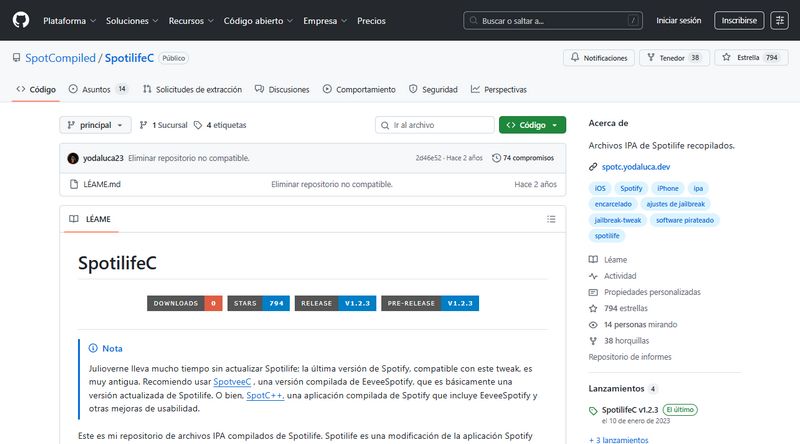This screenshot has width=800, height=444.
Task: Open the README outline icon
Action: click(551, 219)
